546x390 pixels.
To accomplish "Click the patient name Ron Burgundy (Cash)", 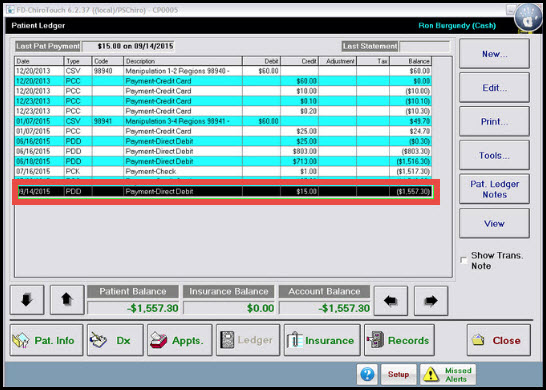I will [x=457, y=25].
